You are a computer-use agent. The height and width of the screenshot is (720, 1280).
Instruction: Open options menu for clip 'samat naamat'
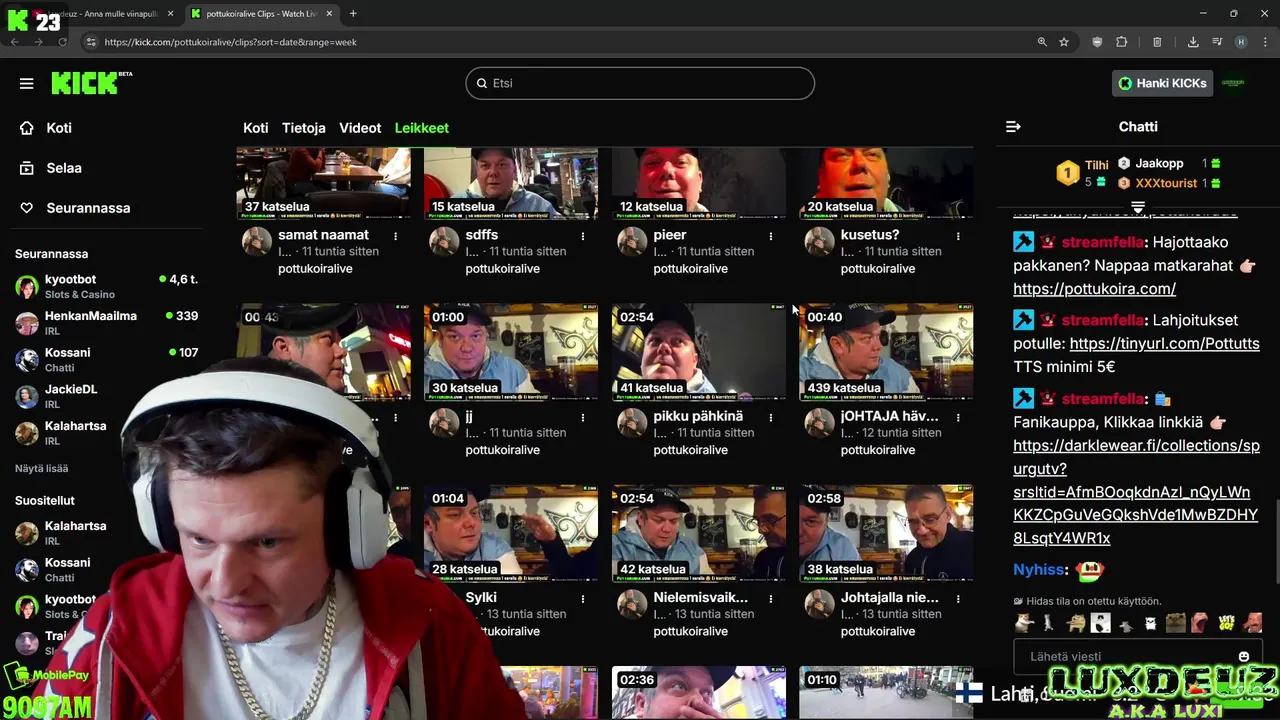pyautogui.click(x=396, y=236)
